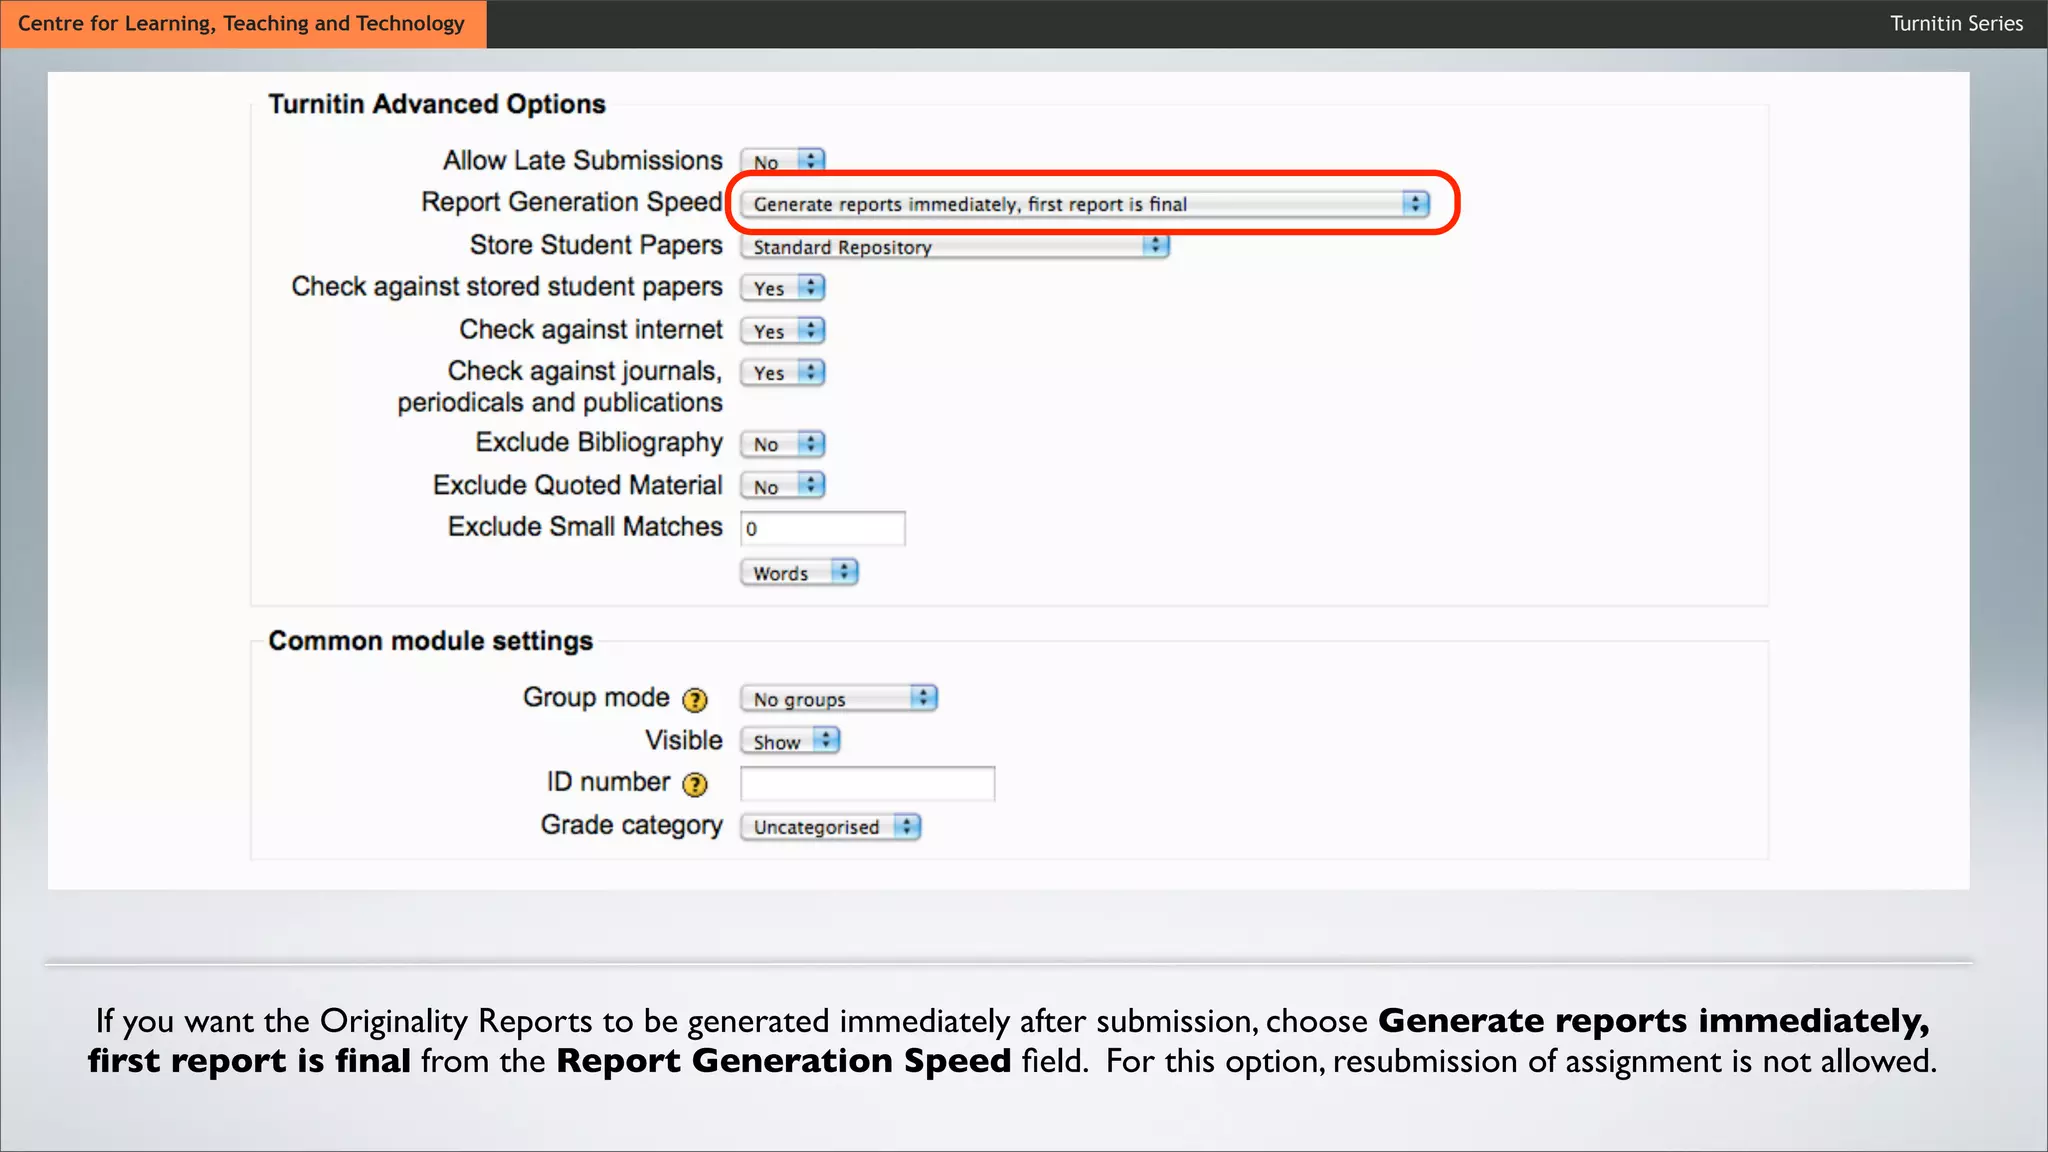Open Group mode No groups dropdown
2048x1152 pixels.
point(838,699)
